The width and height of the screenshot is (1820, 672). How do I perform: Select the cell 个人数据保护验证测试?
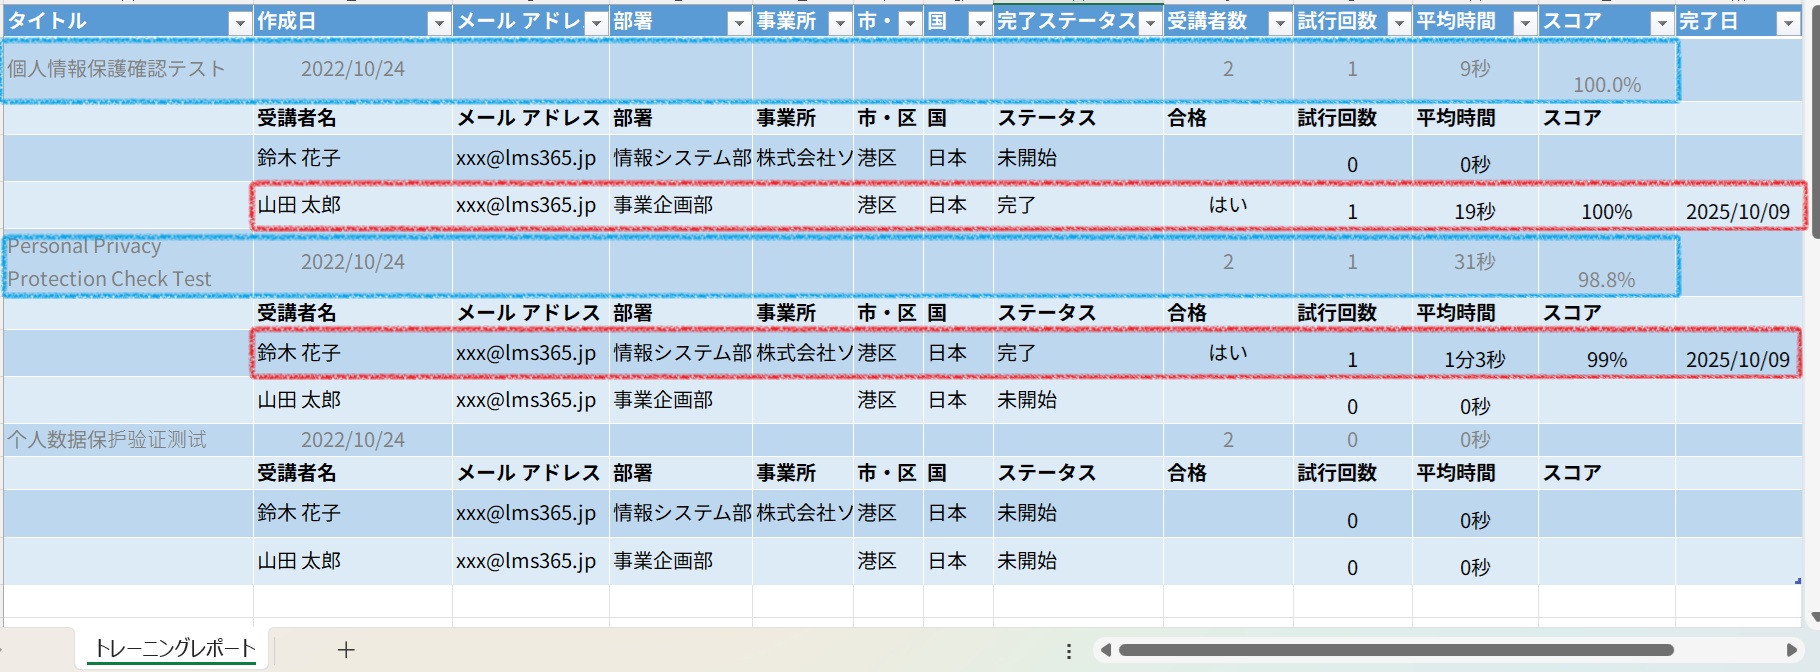(128, 440)
